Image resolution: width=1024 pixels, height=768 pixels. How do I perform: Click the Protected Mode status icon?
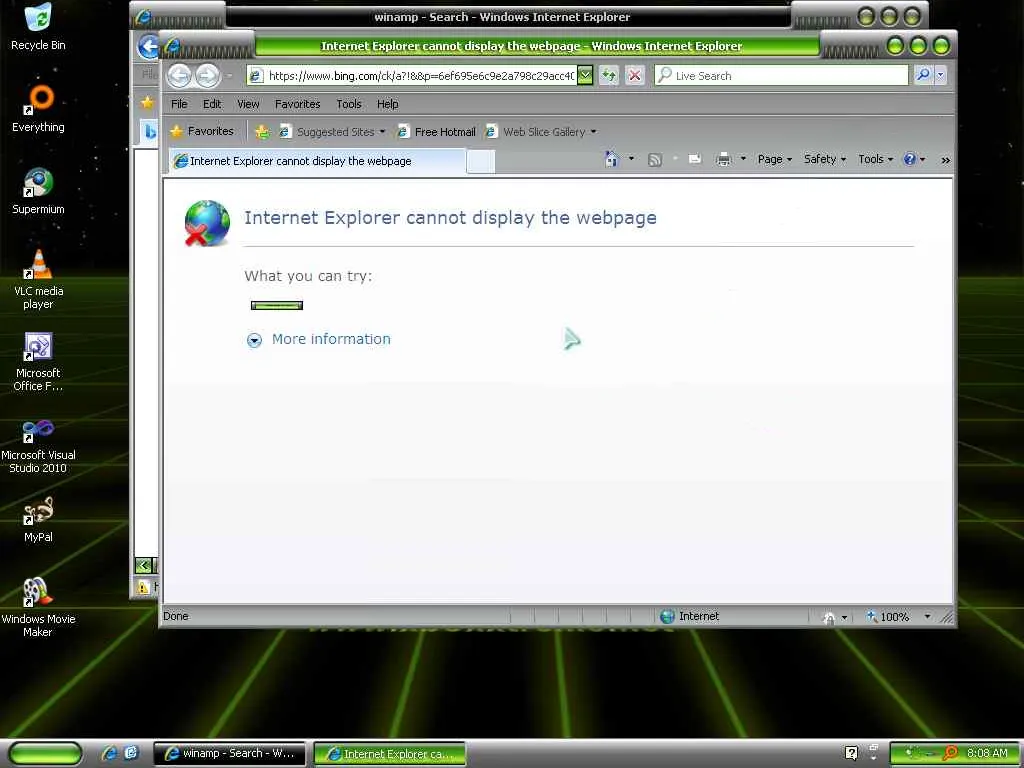click(829, 616)
